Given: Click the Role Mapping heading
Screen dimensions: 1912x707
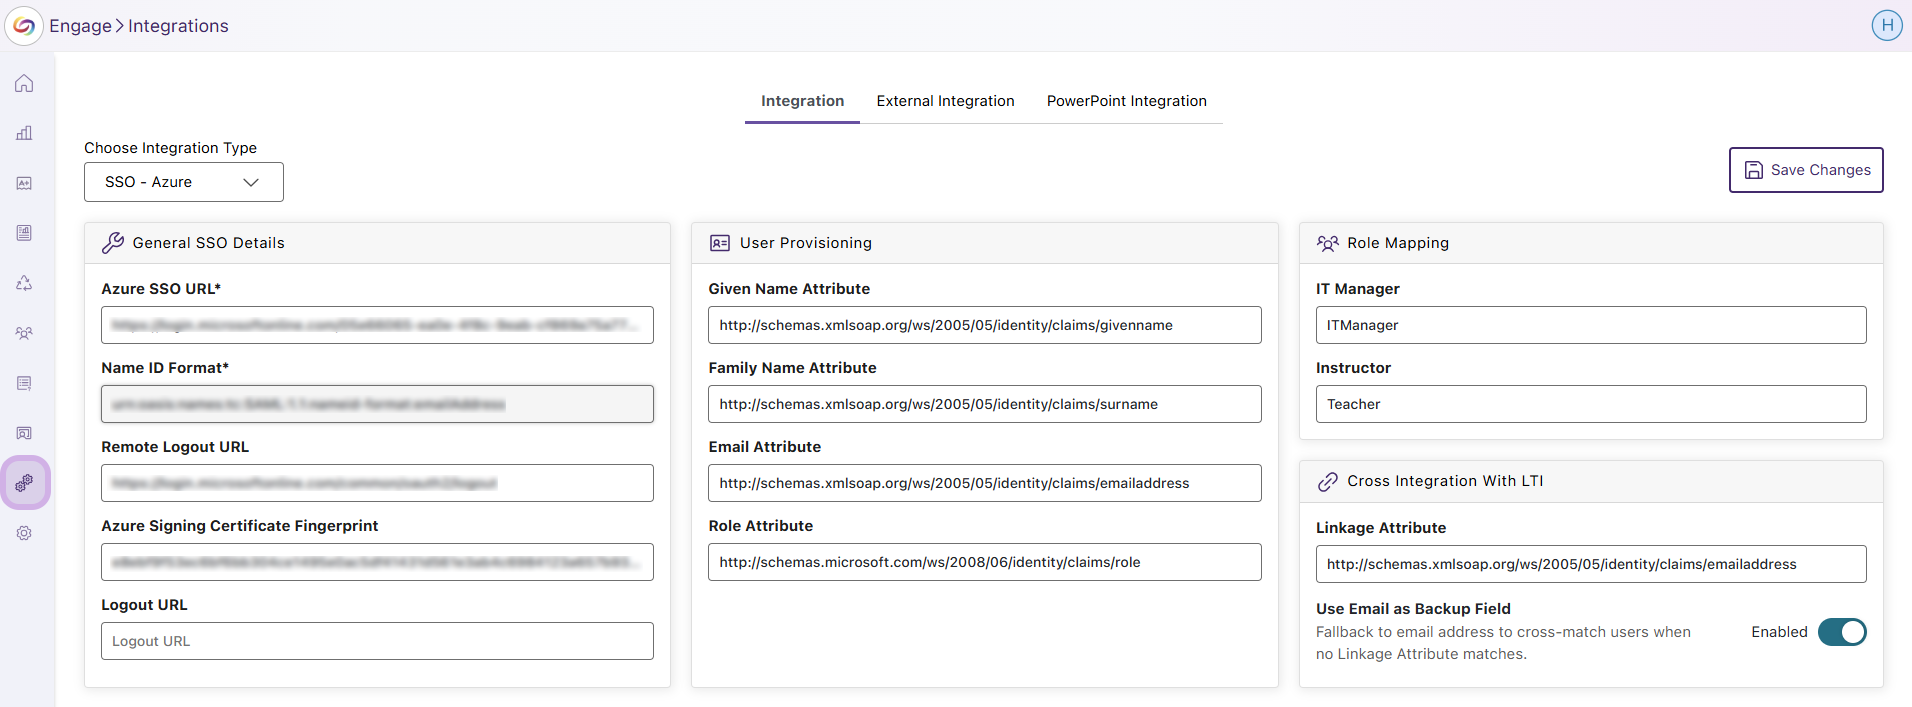Looking at the screenshot, I should pyautogui.click(x=1398, y=243).
